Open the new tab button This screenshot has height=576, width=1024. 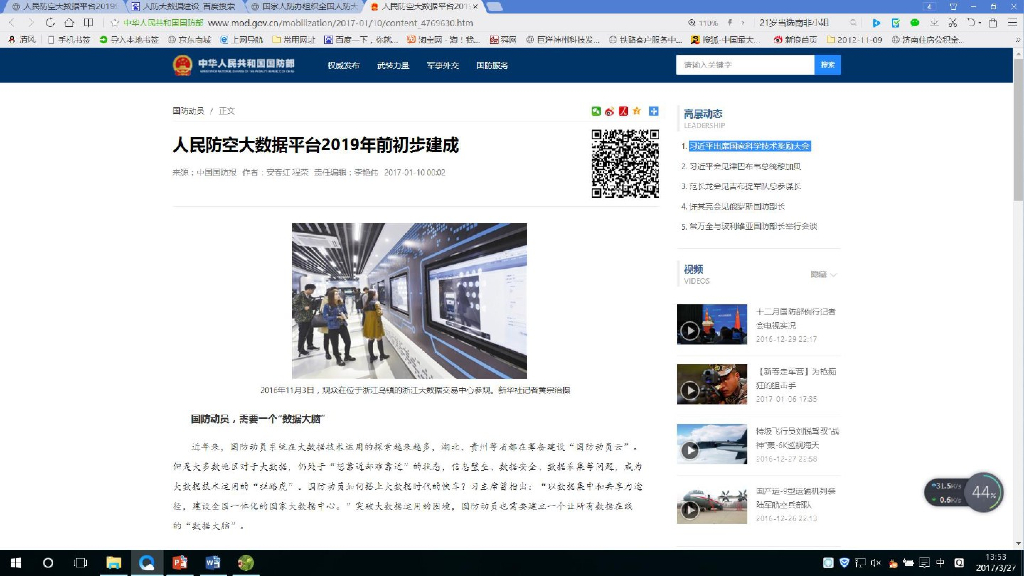[494, 6]
